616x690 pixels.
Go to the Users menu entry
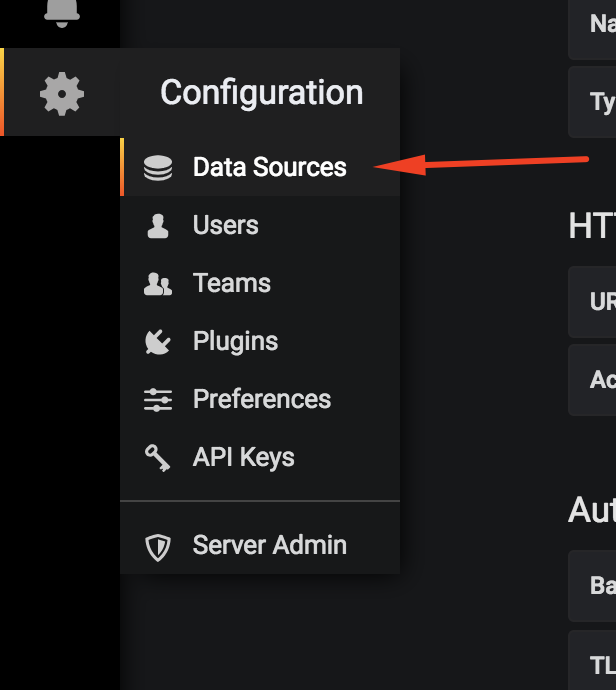(225, 225)
